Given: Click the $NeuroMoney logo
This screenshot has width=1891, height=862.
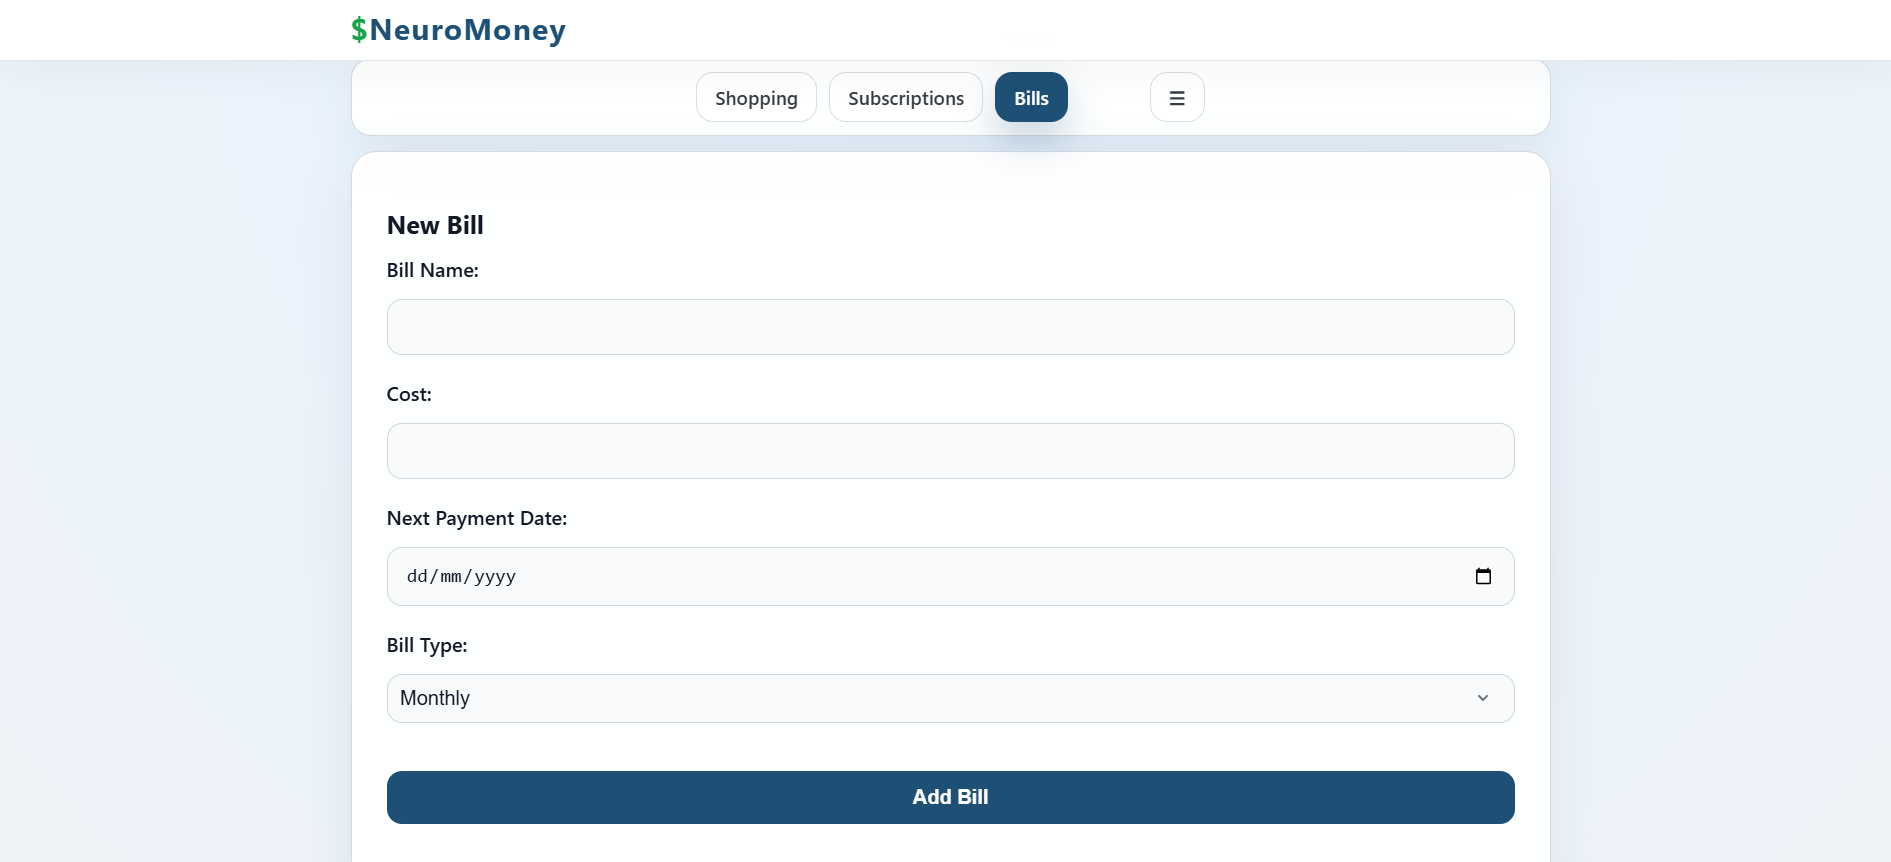Looking at the screenshot, I should [458, 30].
